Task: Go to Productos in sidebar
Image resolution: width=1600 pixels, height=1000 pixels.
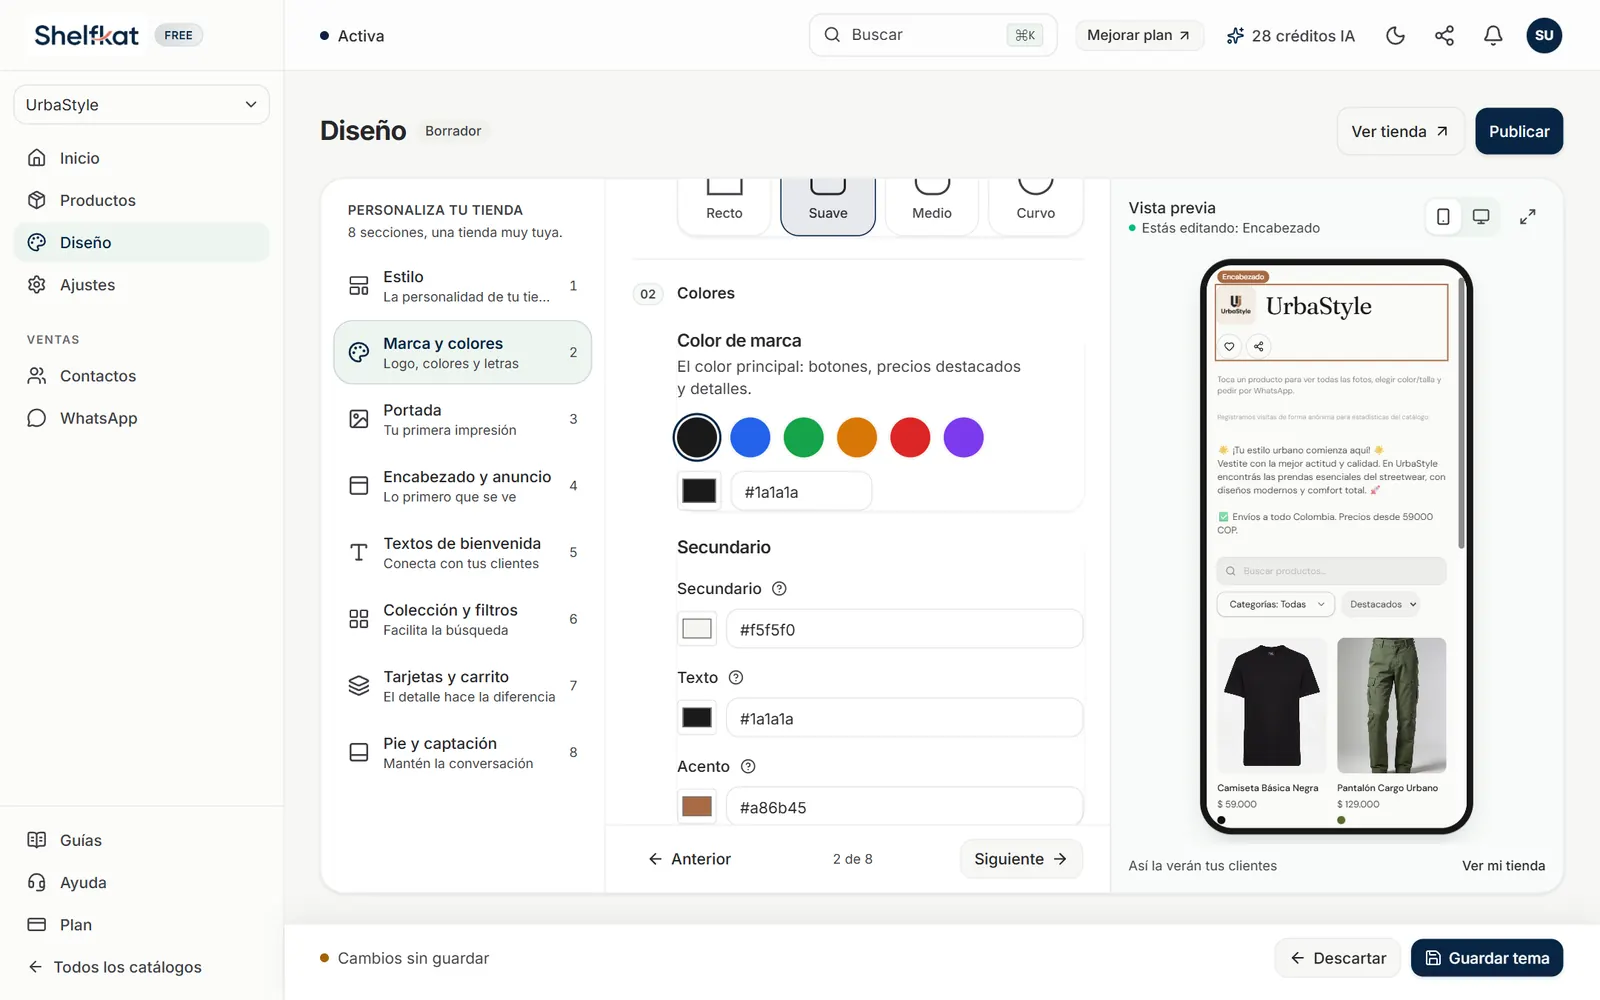Action: [97, 200]
